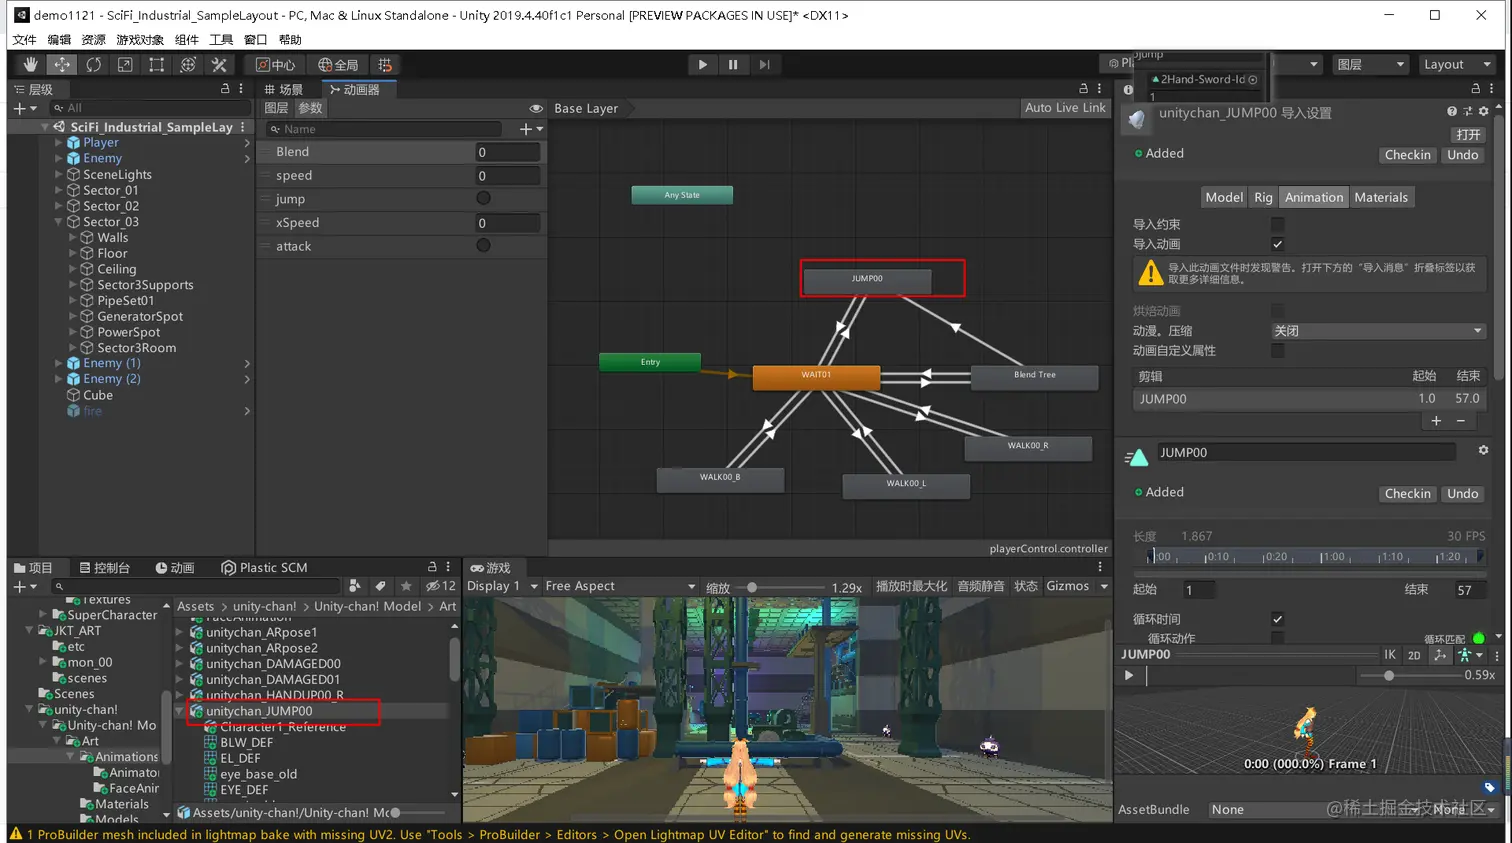Open the 游戏对象 menu

[x=140, y=40]
